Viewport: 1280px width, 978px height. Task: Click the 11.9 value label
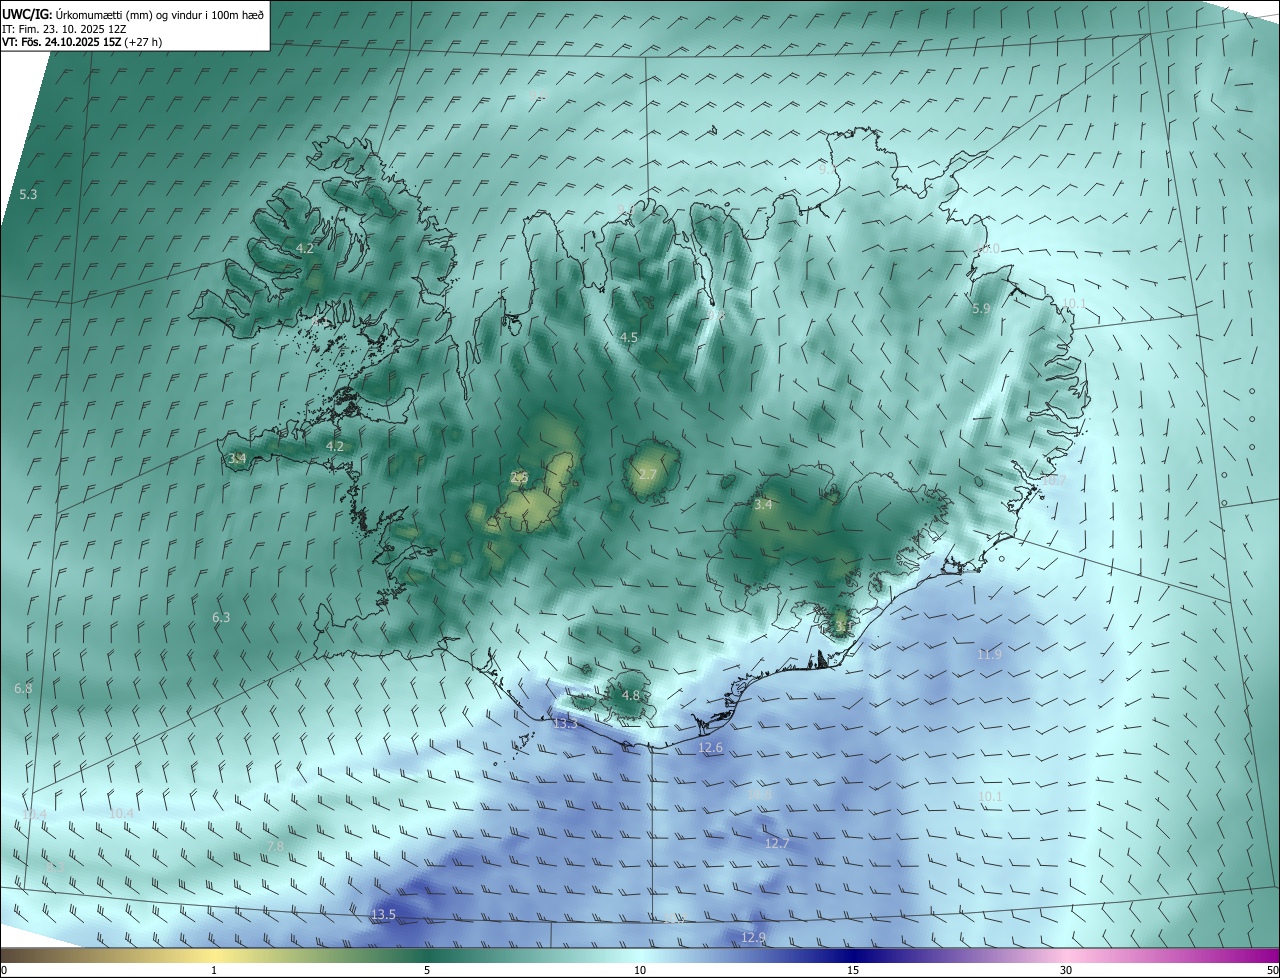[989, 654]
